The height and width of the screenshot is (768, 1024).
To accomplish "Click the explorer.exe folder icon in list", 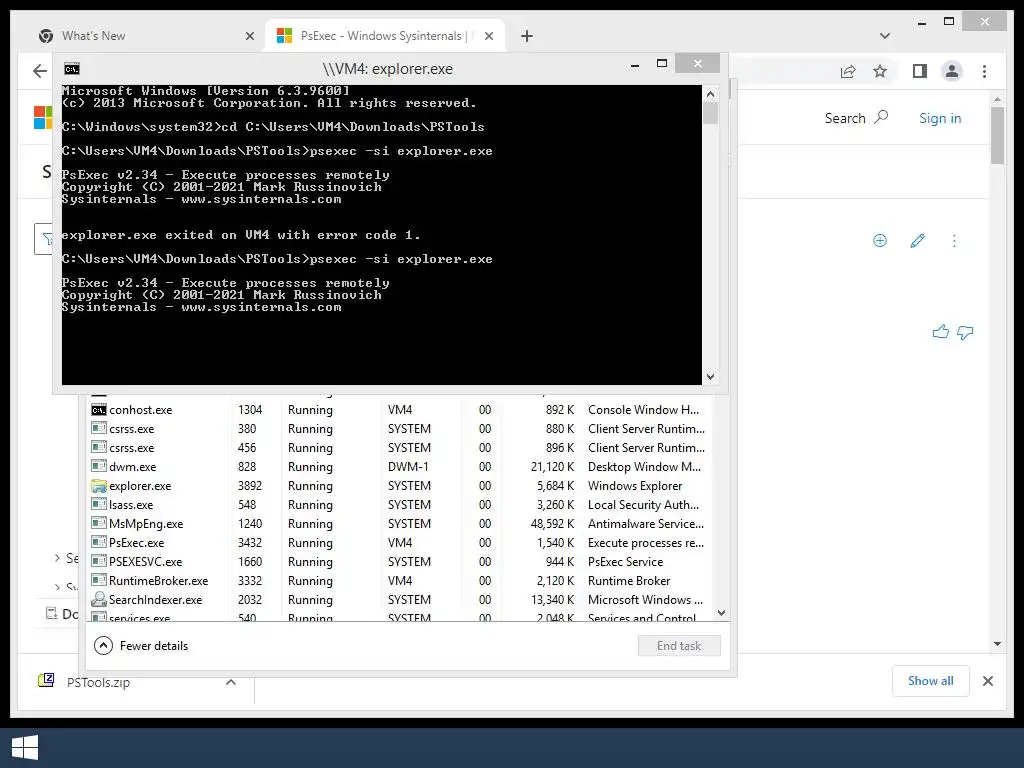I will click(x=99, y=485).
